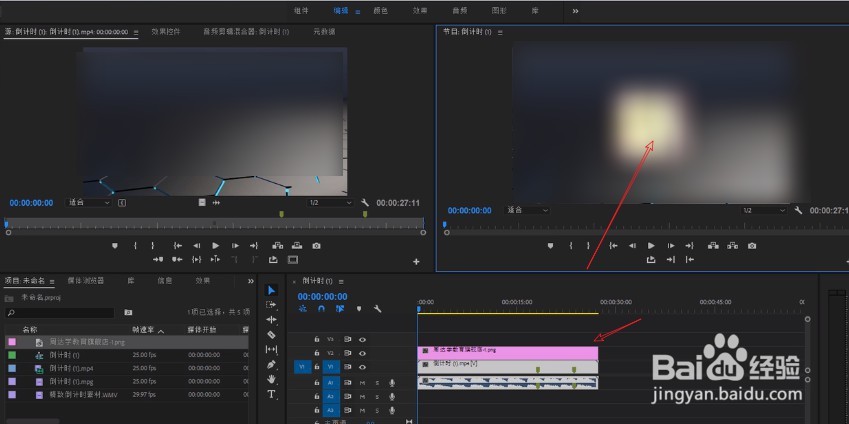Click Export Frame camera in Program monitor
849x424 pixels.
pos(752,246)
